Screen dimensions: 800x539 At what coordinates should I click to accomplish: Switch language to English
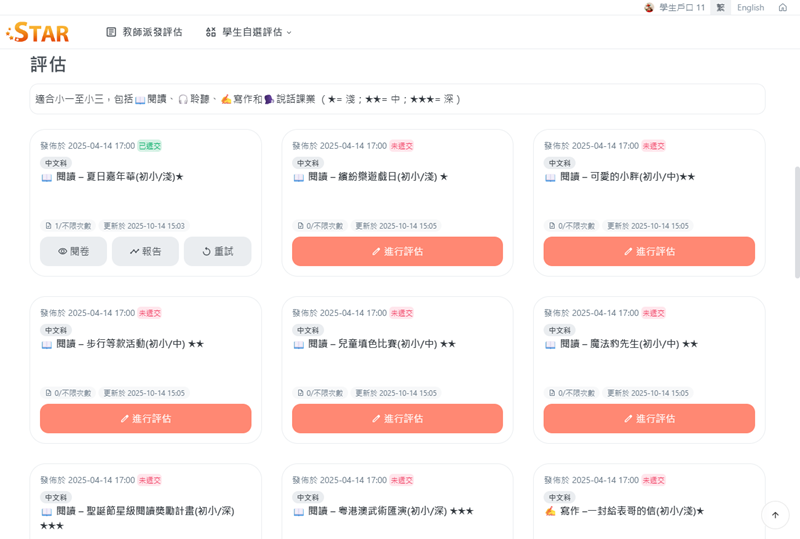750,8
